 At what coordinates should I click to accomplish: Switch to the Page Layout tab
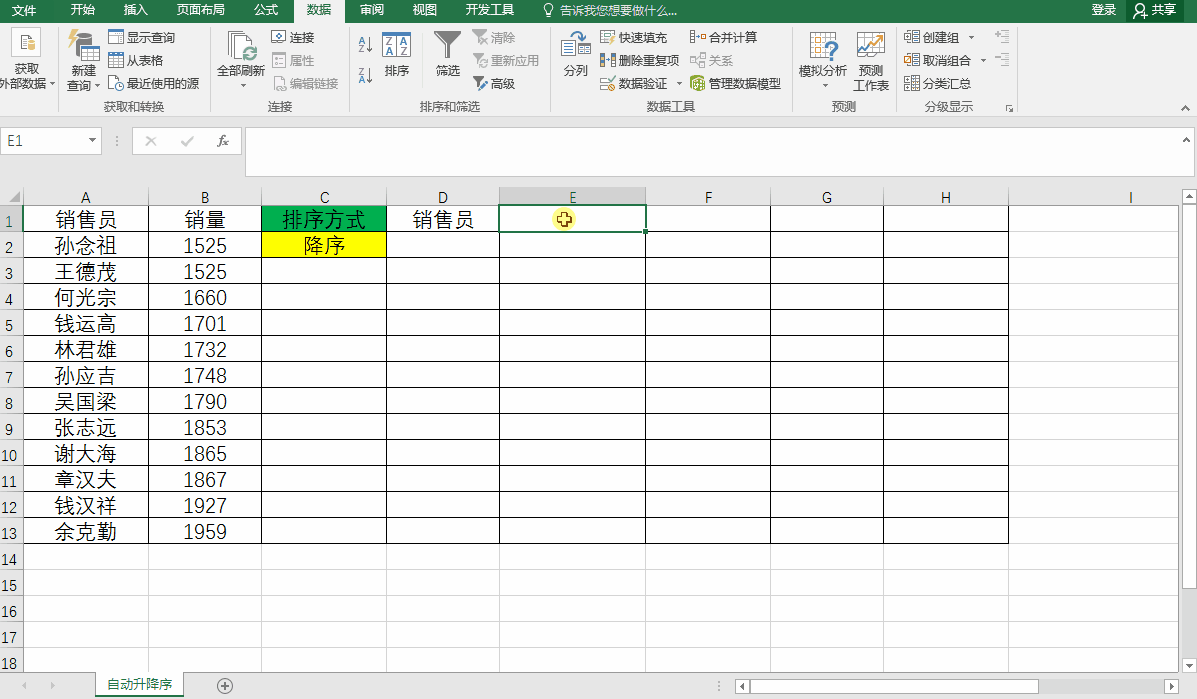(x=200, y=10)
